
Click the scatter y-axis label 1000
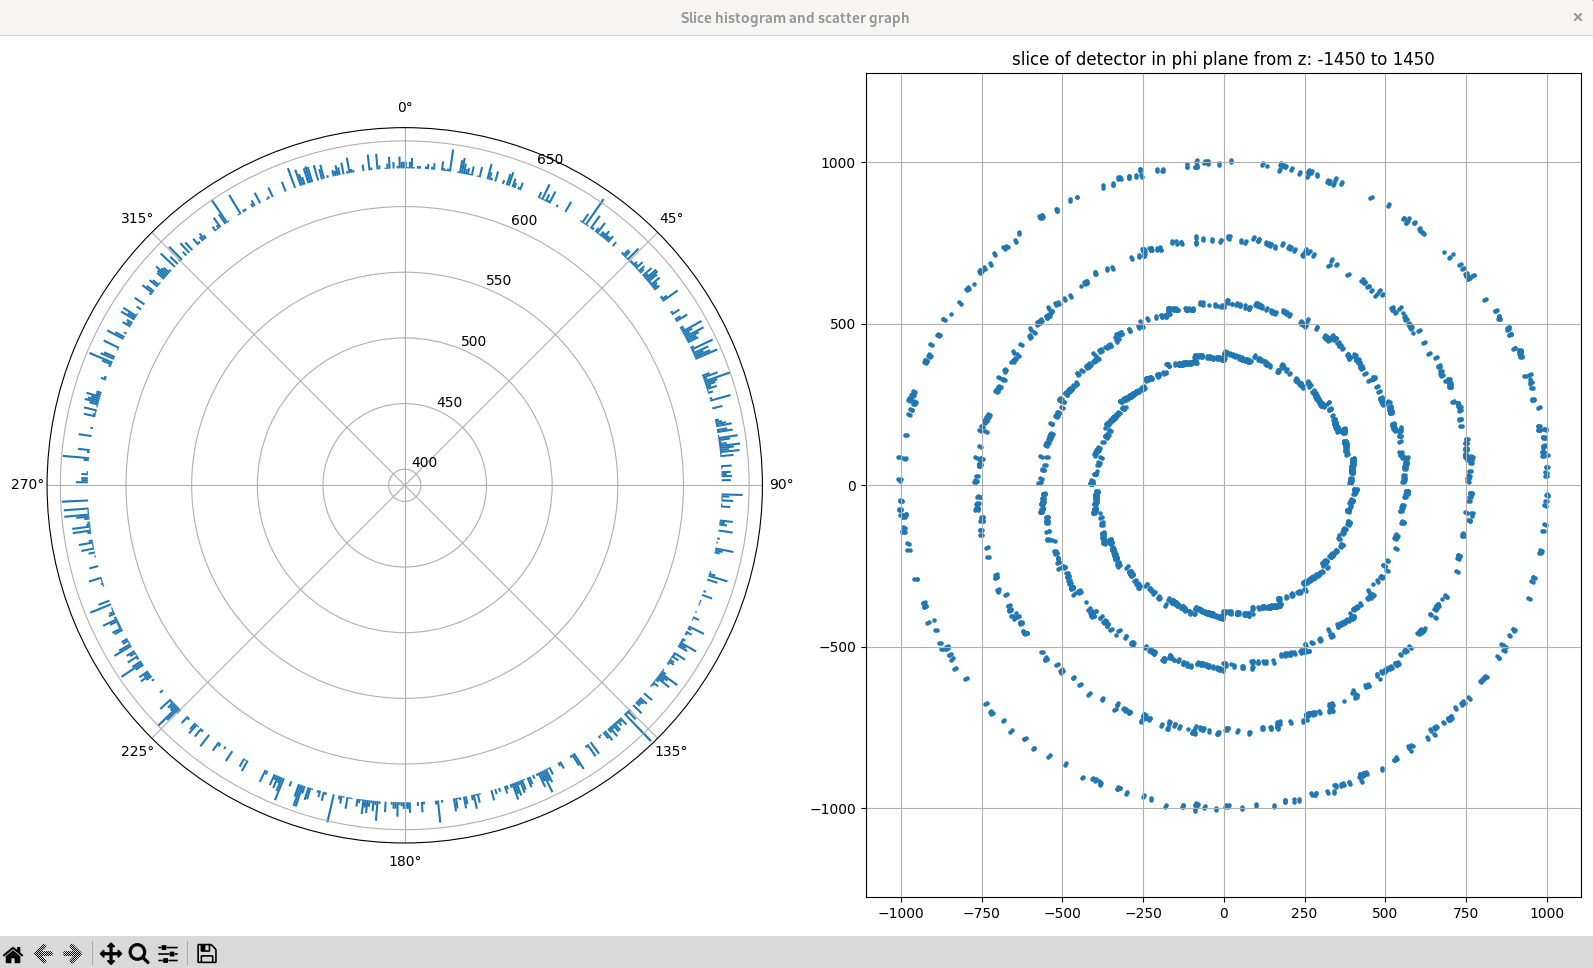839,163
